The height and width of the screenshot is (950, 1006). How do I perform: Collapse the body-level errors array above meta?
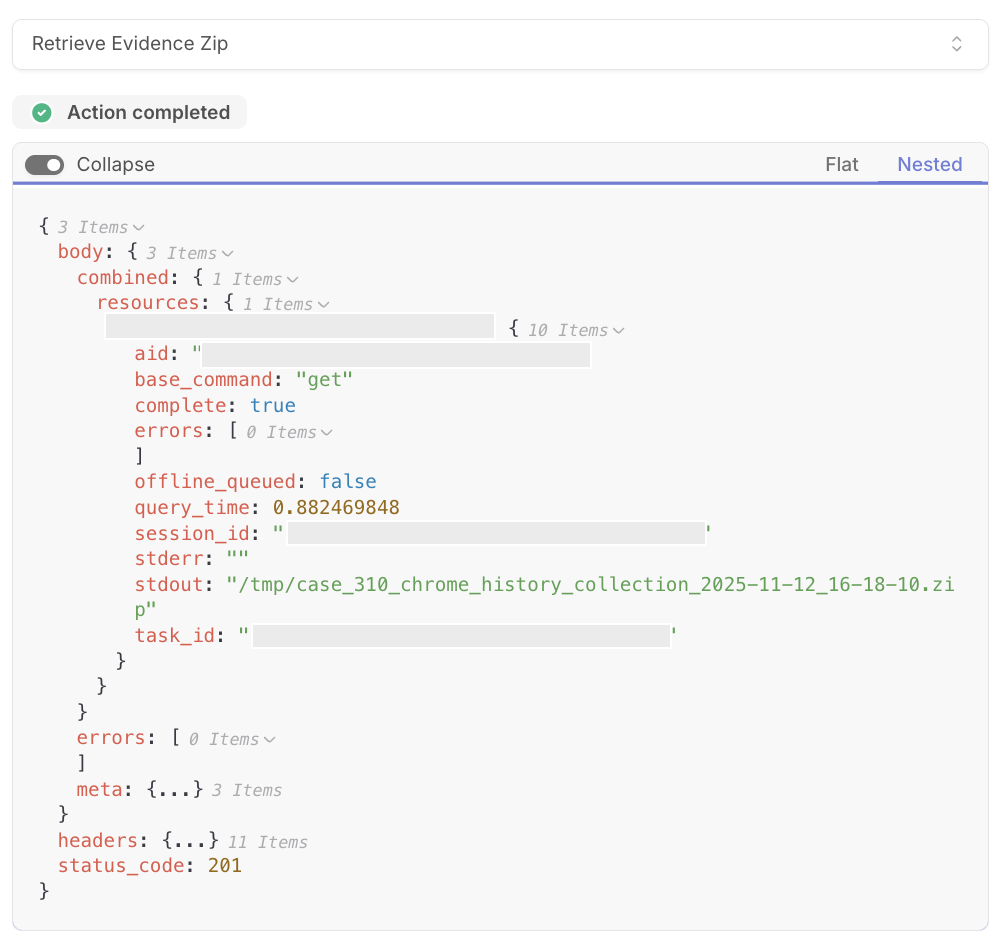point(269,740)
